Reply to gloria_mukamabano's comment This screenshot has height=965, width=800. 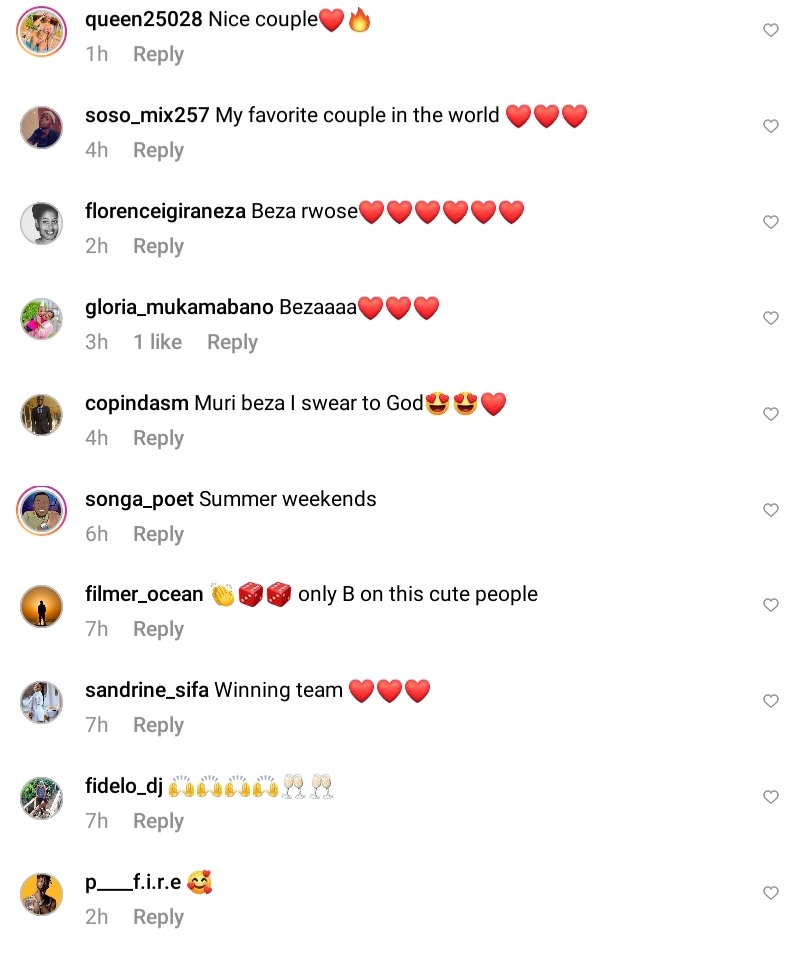tap(232, 343)
